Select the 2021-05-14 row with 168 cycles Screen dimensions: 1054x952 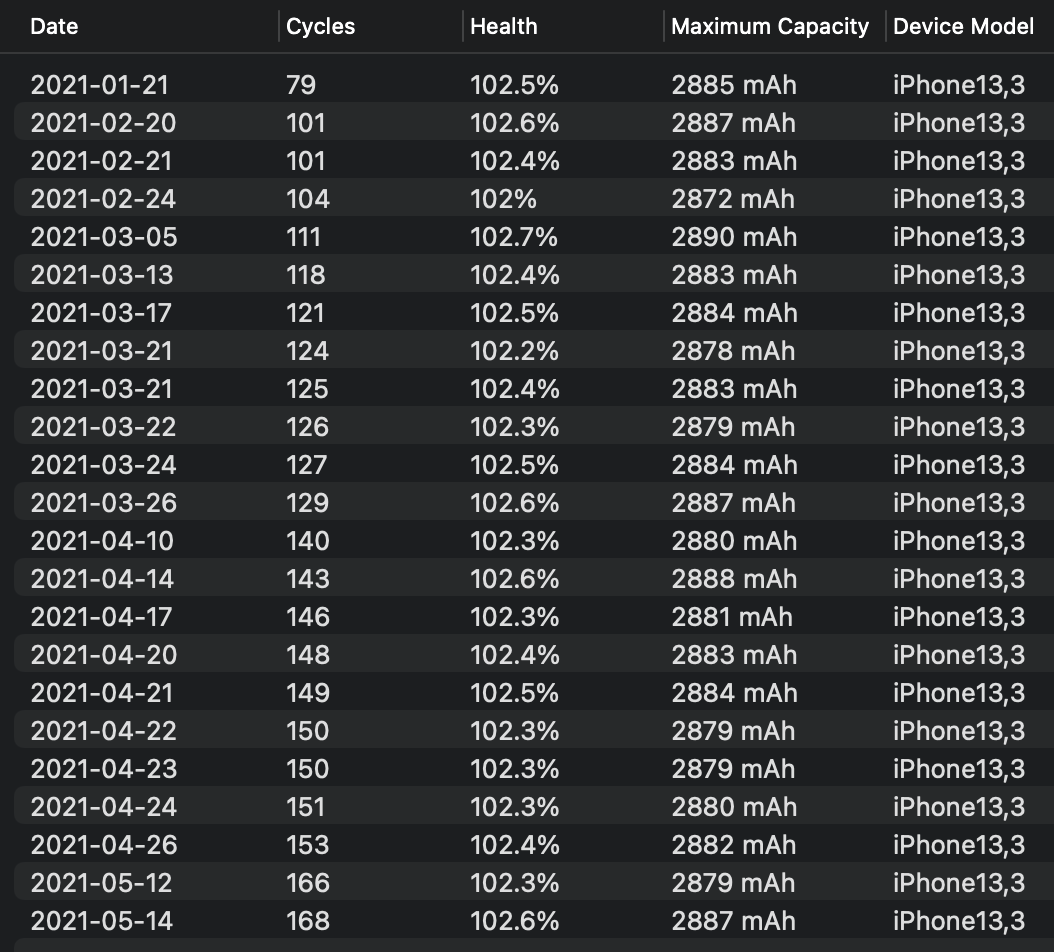(534, 920)
